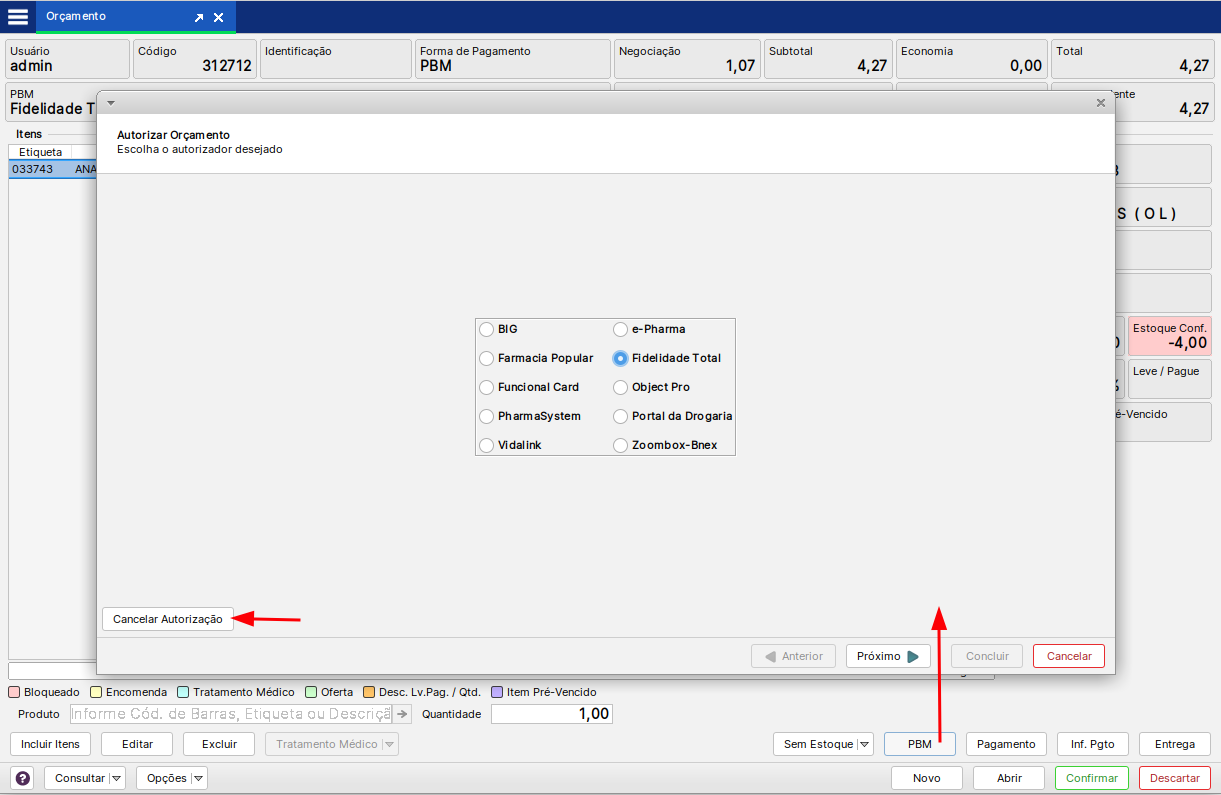Click the Leve / Pague panel
1221x795 pixels.
point(1170,379)
